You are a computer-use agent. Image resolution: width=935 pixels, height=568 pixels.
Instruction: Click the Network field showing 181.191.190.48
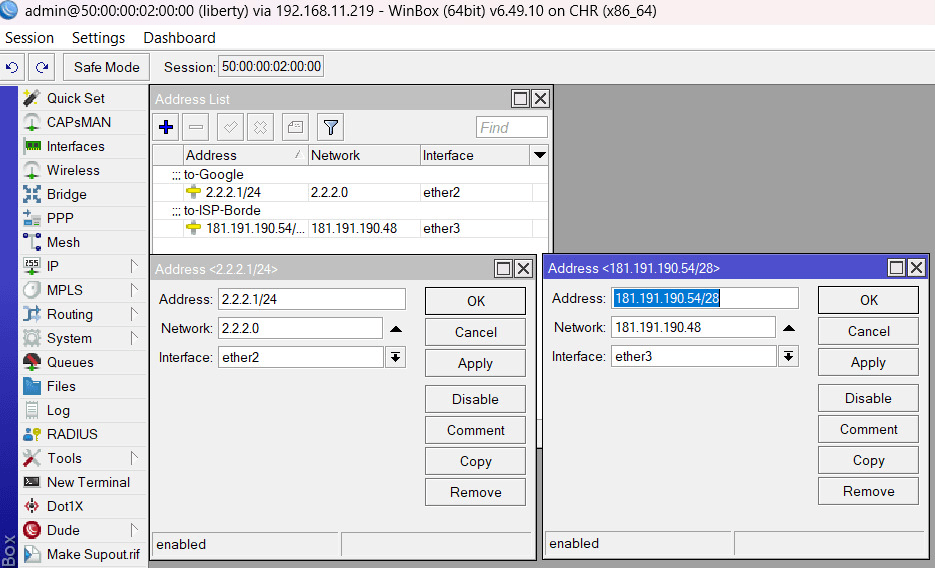693,327
